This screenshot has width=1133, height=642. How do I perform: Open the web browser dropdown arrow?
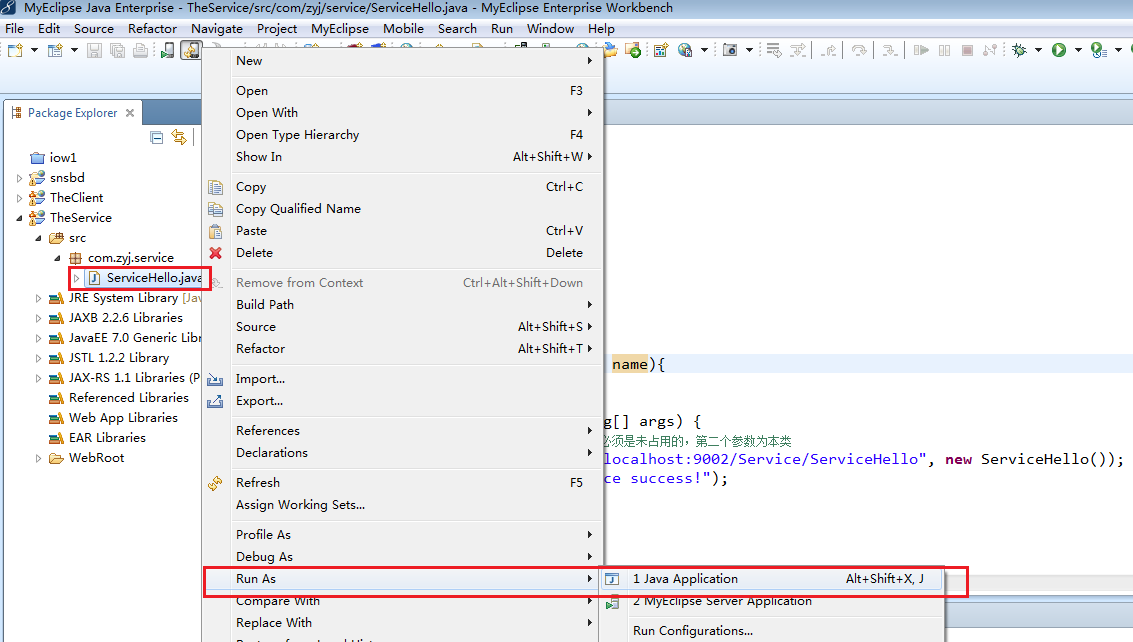(x=704, y=50)
